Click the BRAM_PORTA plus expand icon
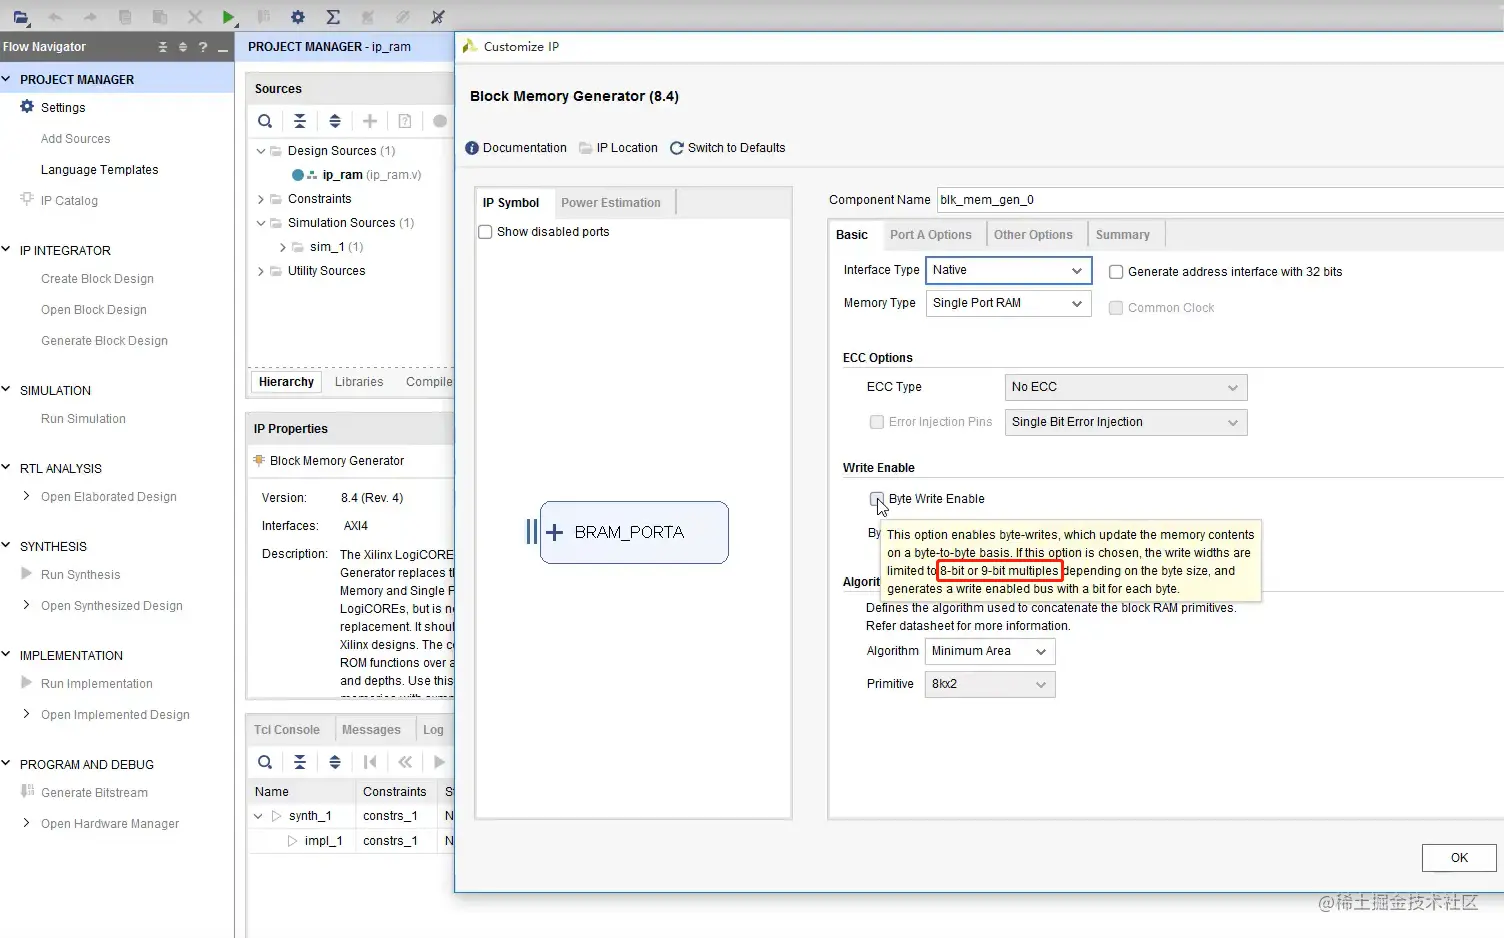Viewport: 1504px width, 938px height. pos(554,532)
